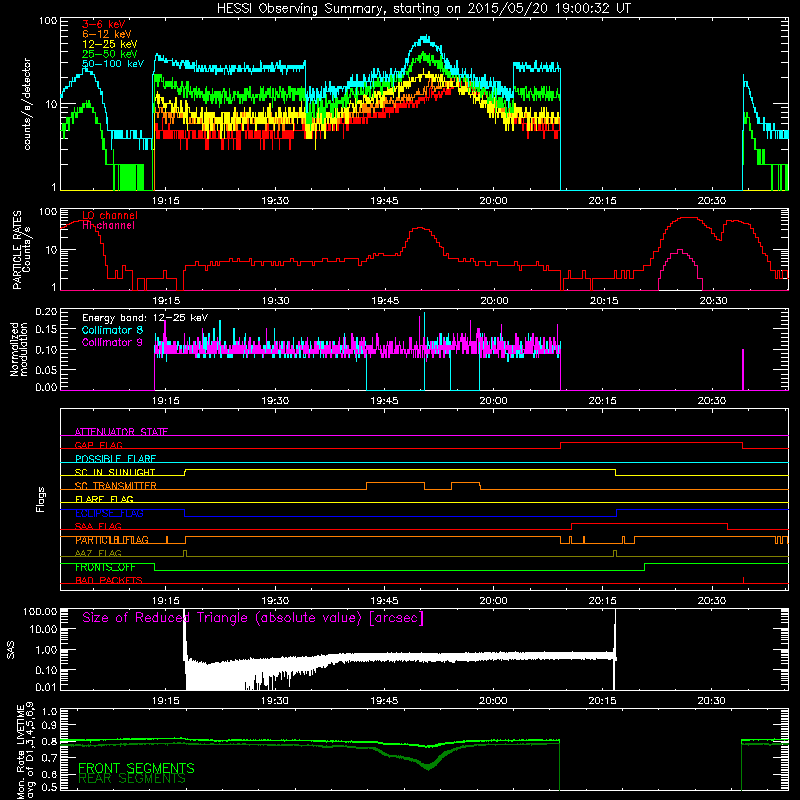This screenshot has width=800, height=800.
Task: Click the 0.8 livetime y-axis value
Action: click(x=49, y=742)
